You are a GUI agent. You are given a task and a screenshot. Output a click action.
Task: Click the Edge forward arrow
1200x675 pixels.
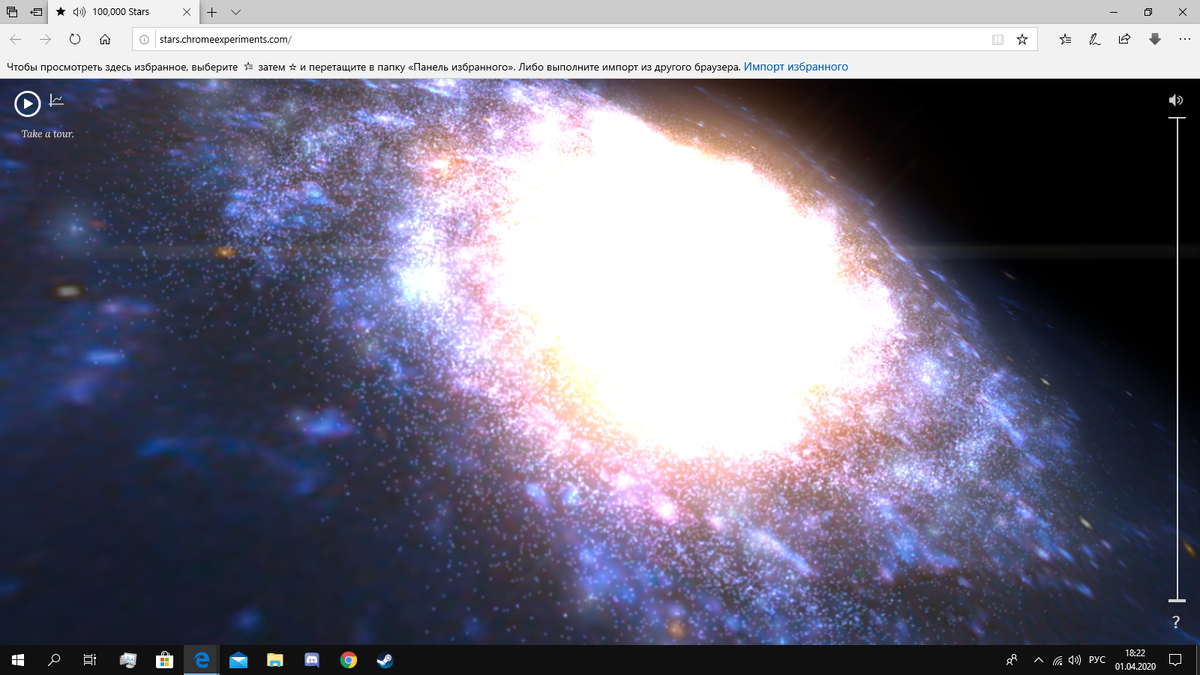(46, 40)
